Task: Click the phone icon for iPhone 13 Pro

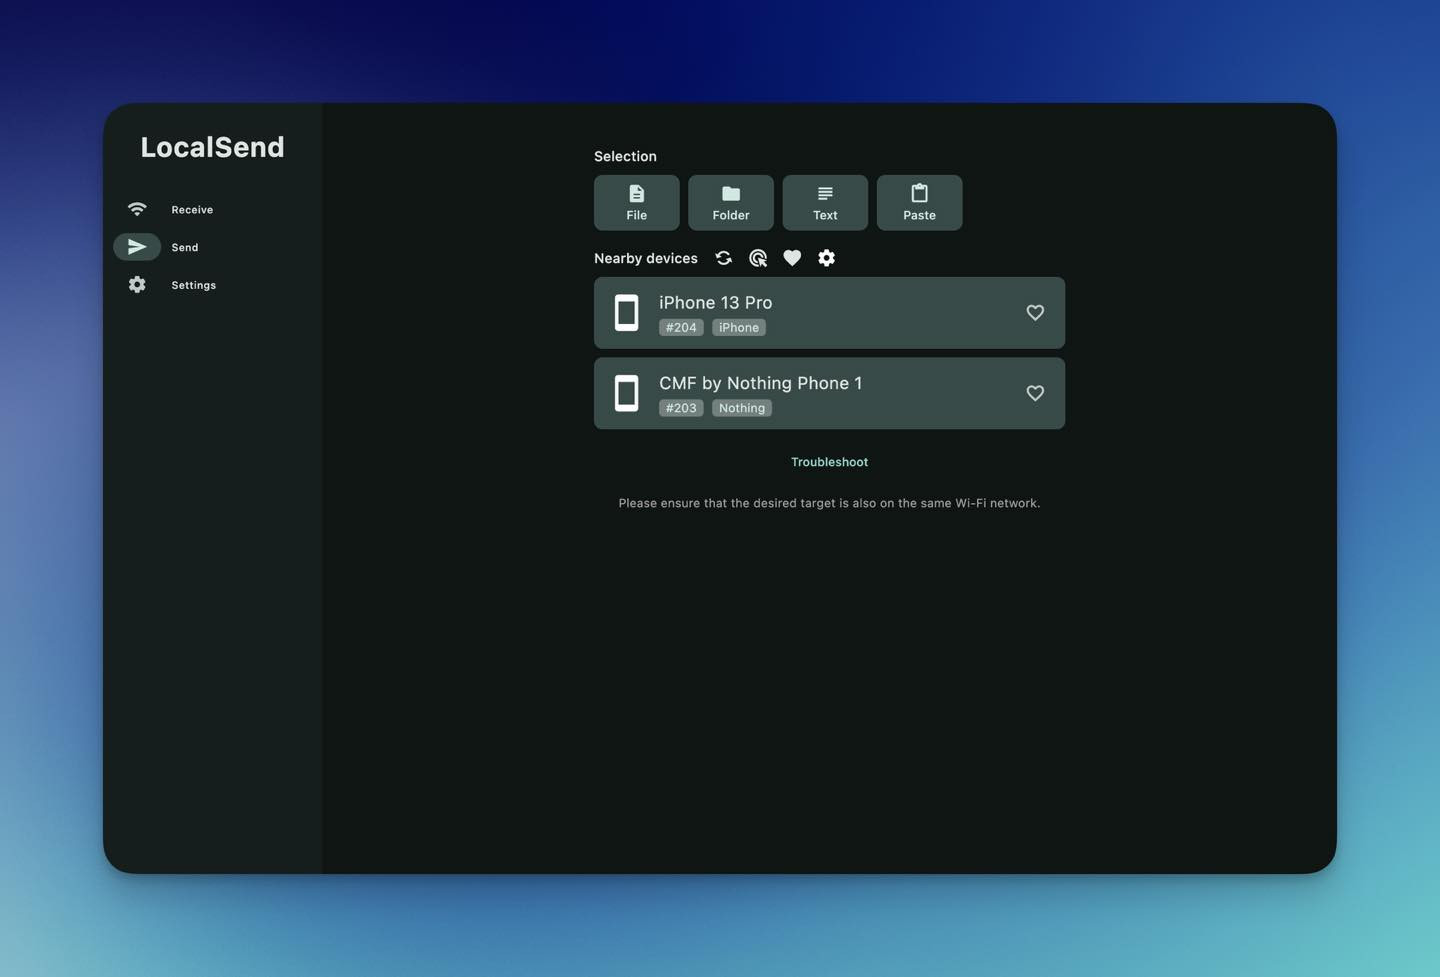Action: (x=626, y=313)
